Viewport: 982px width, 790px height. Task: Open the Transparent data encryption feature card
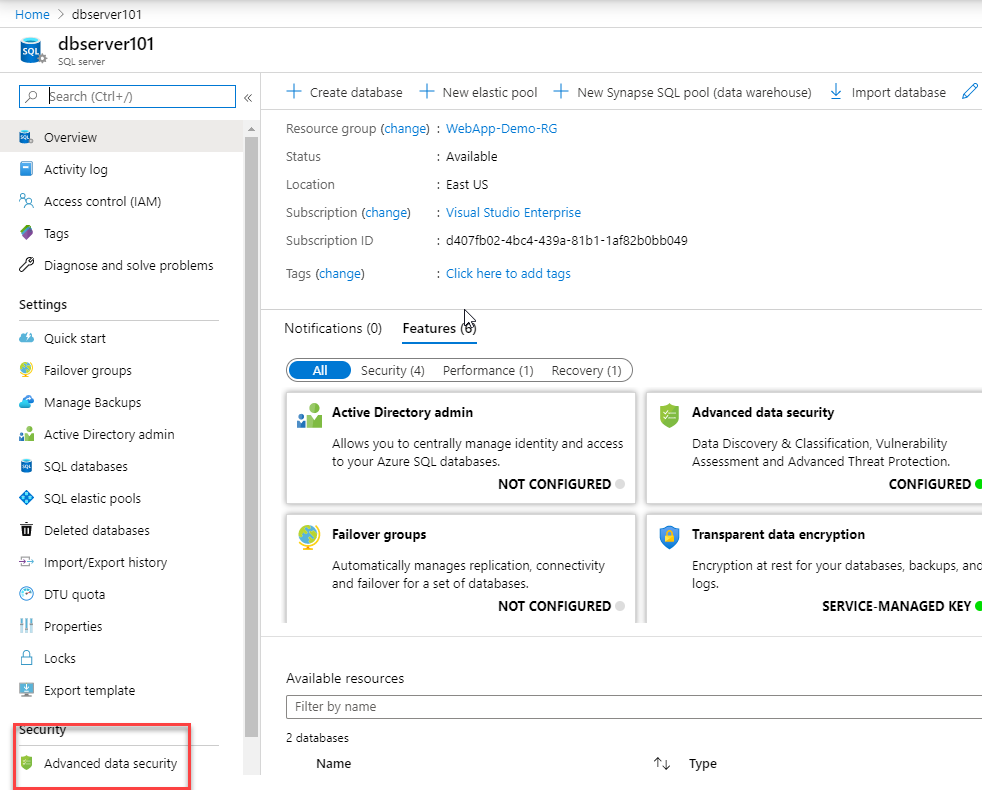[814, 569]
